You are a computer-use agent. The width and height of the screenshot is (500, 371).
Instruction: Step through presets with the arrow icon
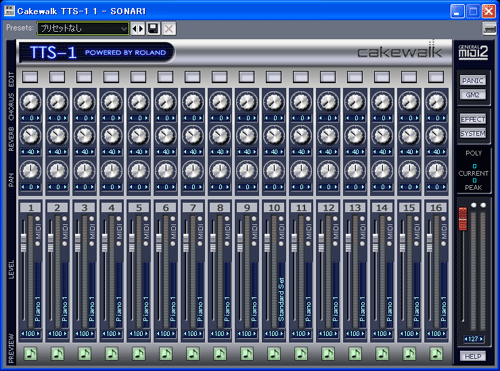(x=138, y=29)
